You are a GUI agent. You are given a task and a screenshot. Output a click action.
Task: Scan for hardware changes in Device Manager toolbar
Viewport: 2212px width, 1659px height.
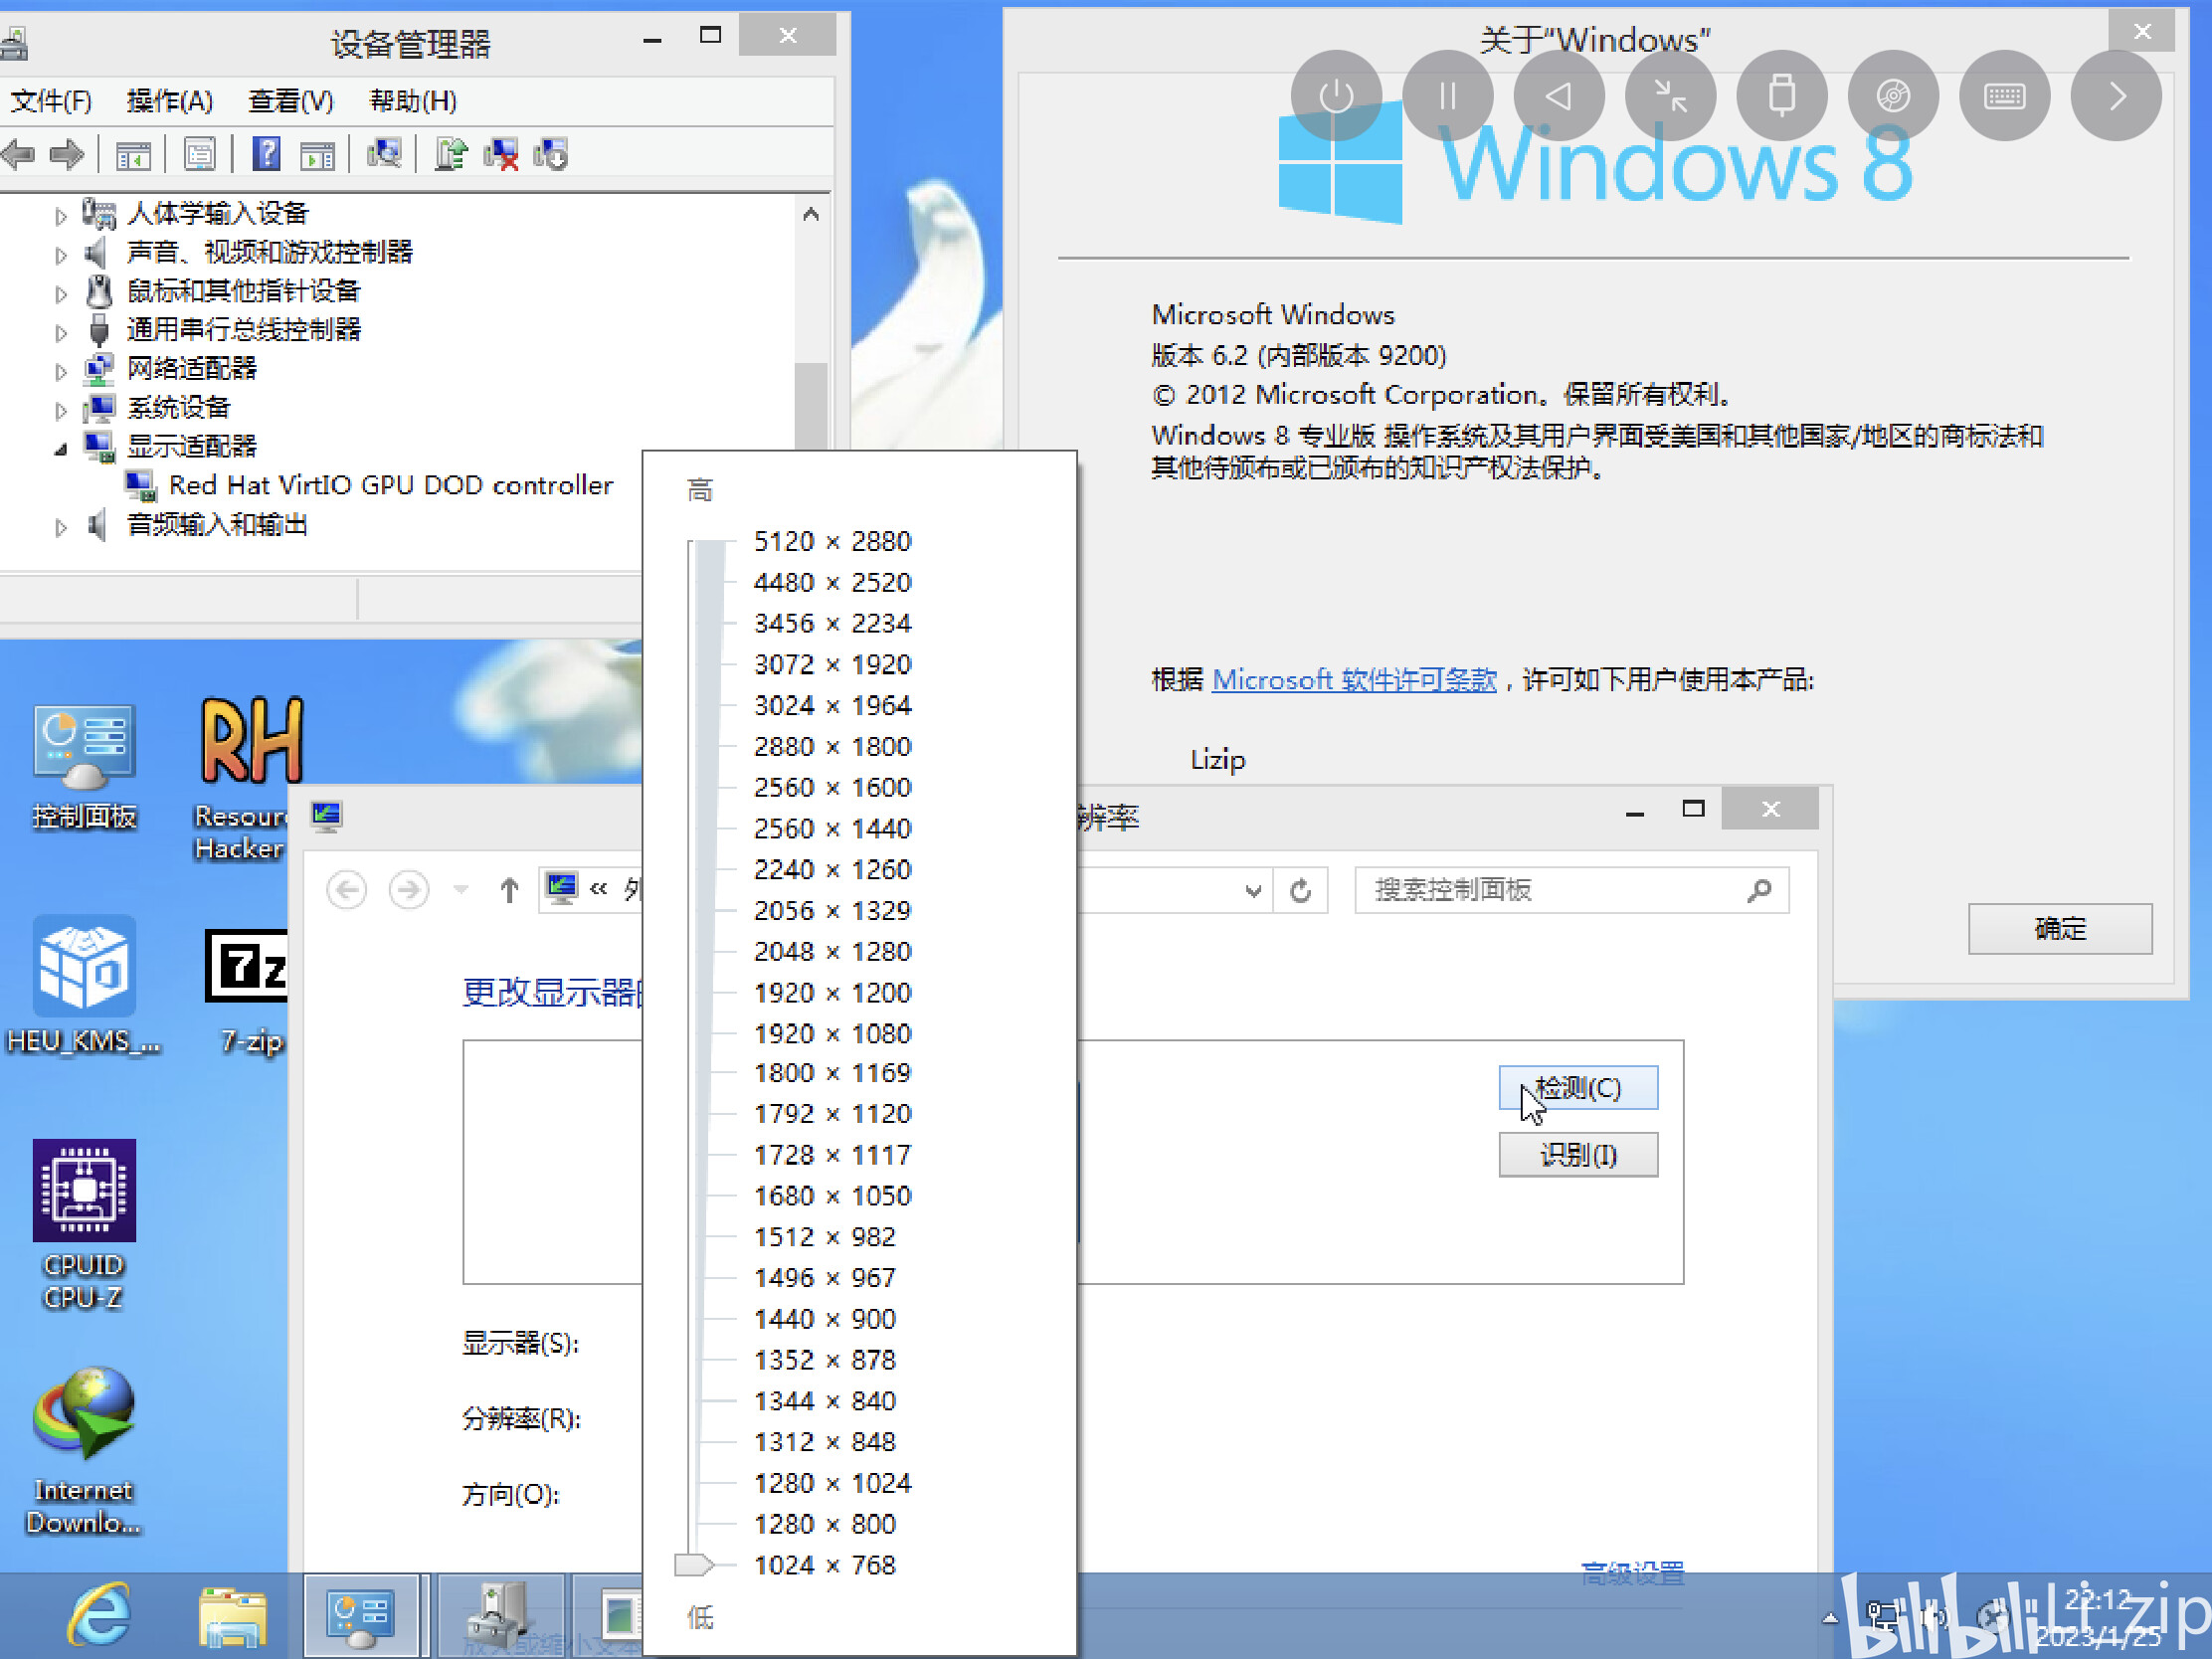point(385,154)
